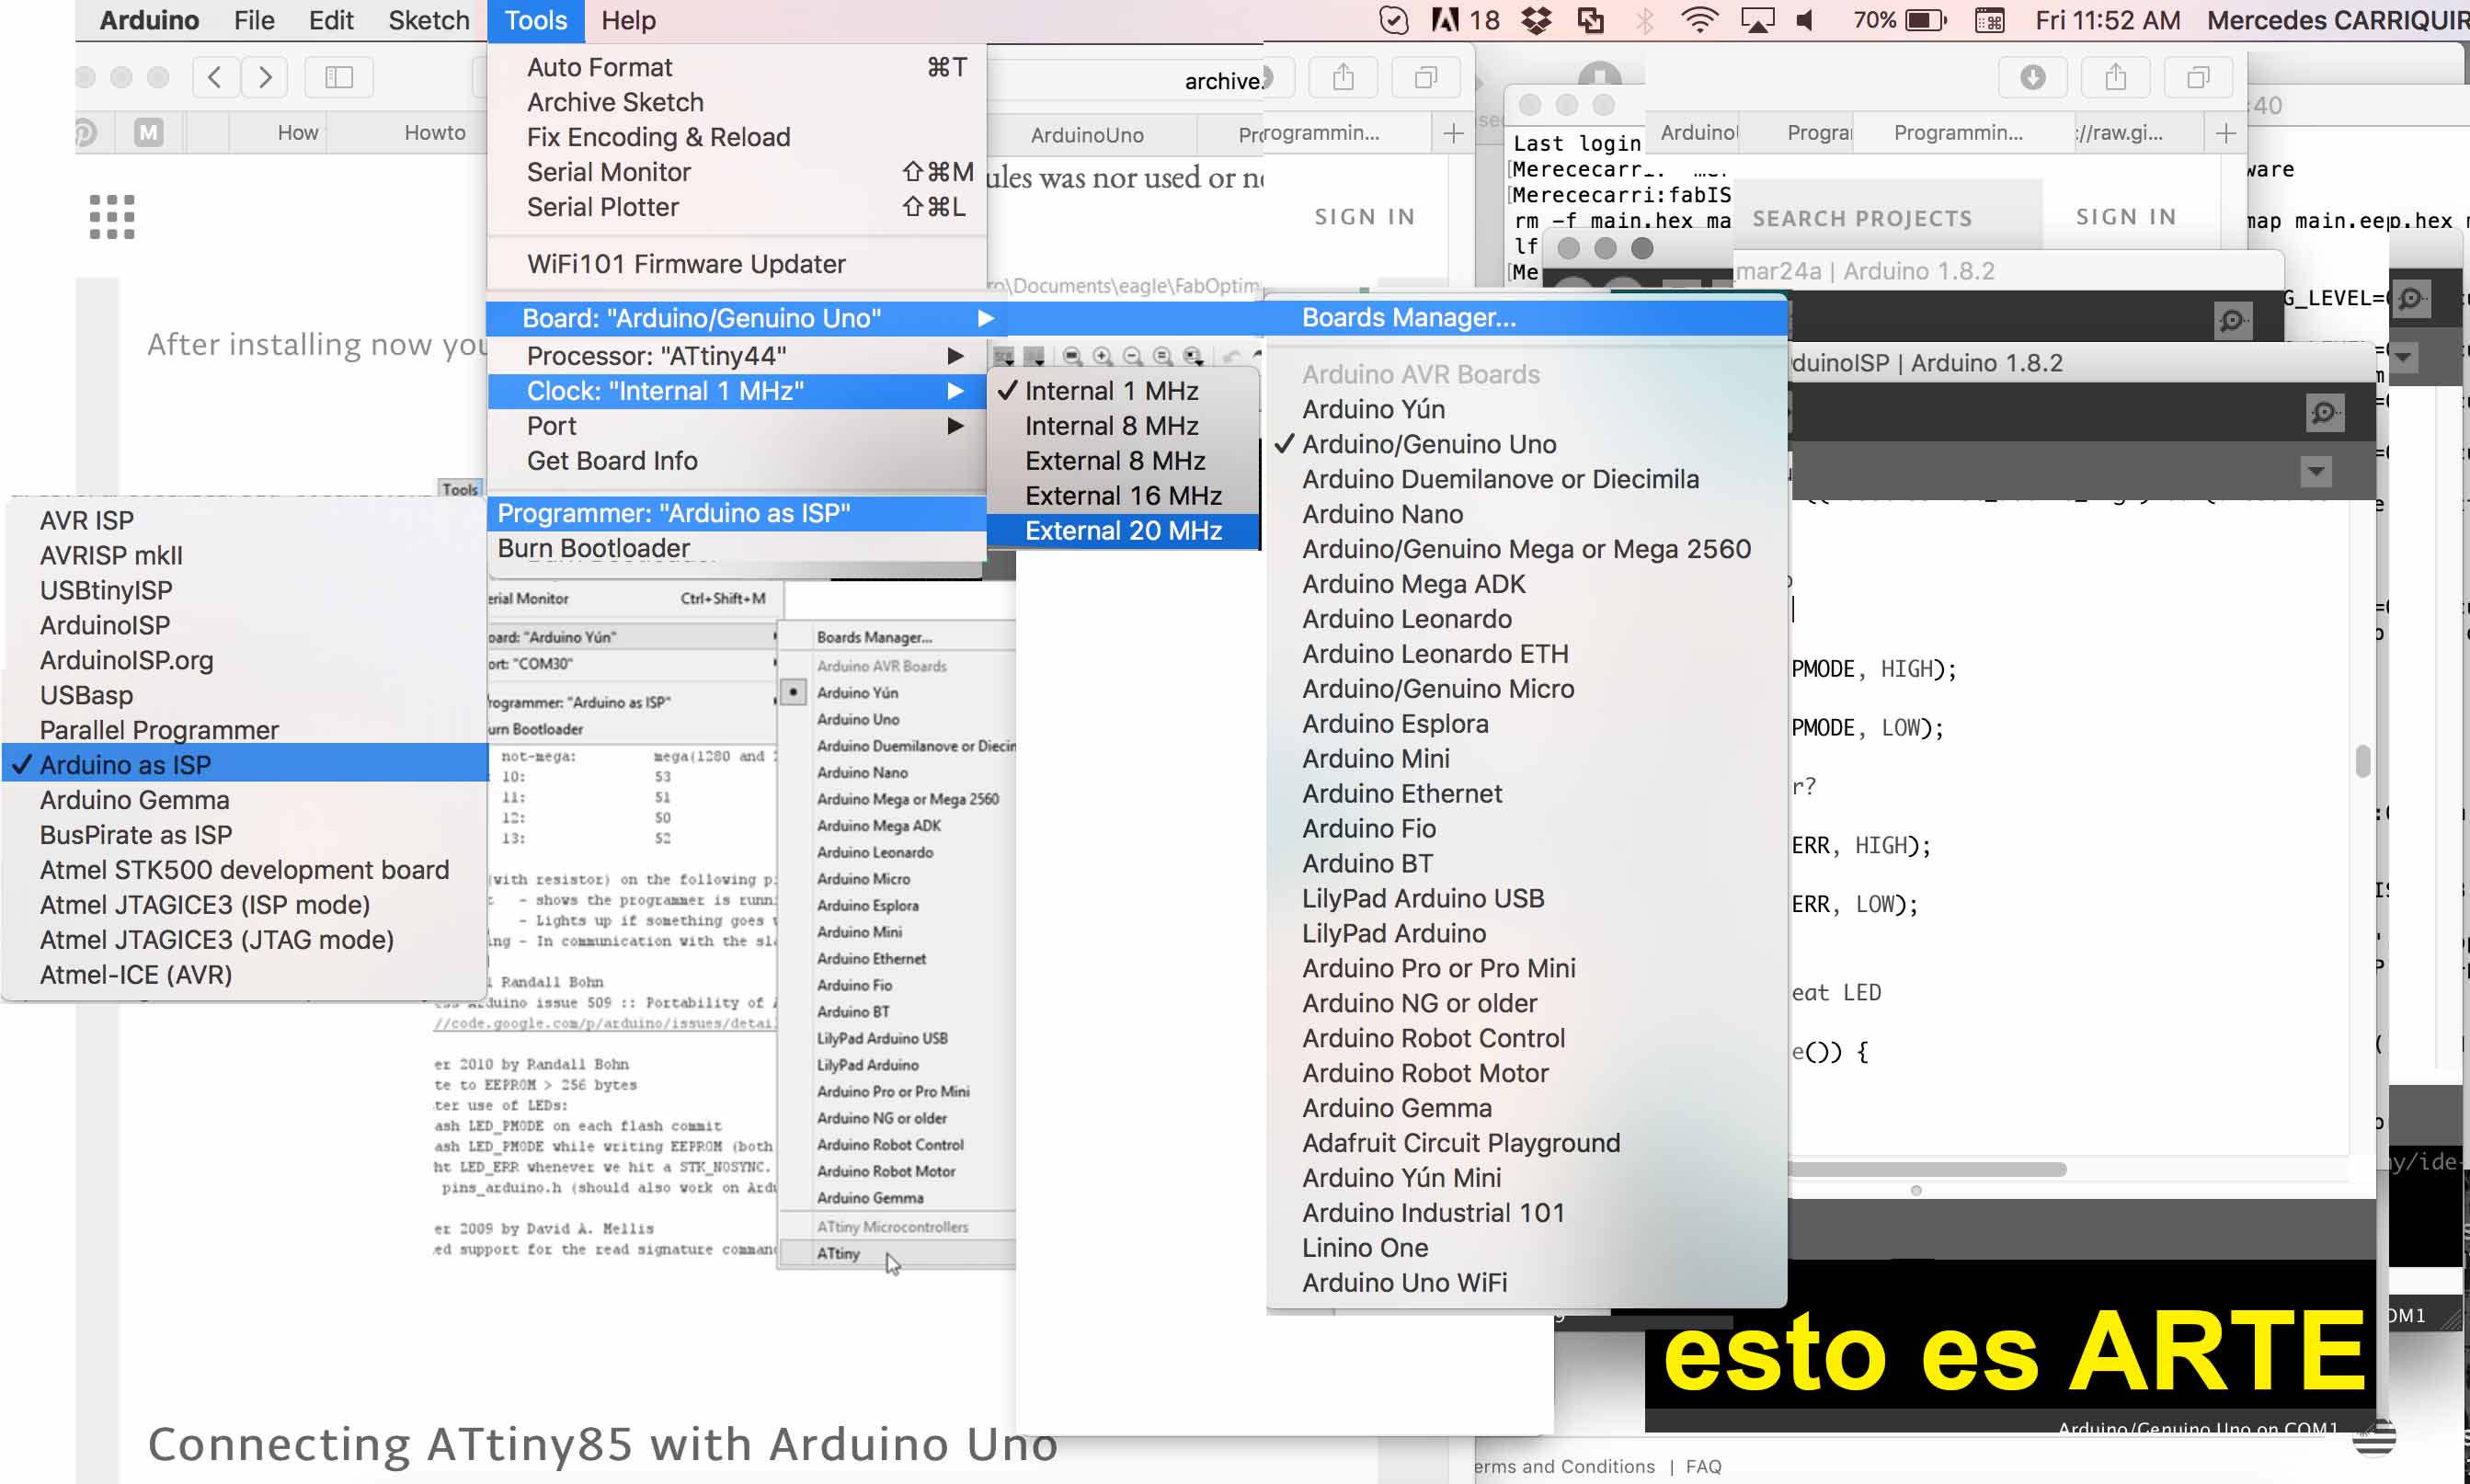Click Eagle zoom-to-fit magnifier icon
2470x1484 pixels.
coord(1072,356)
